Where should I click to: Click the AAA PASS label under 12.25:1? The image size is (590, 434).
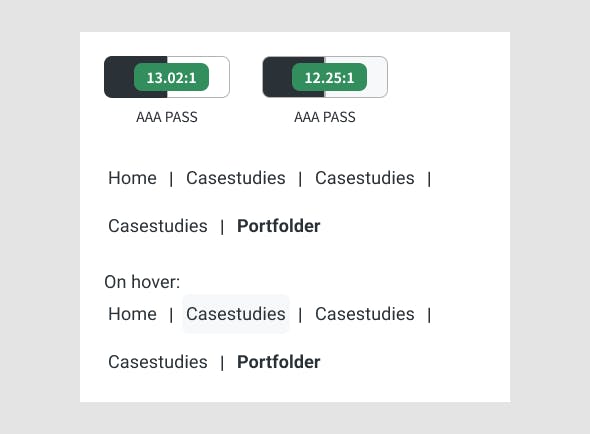(325, 117)
